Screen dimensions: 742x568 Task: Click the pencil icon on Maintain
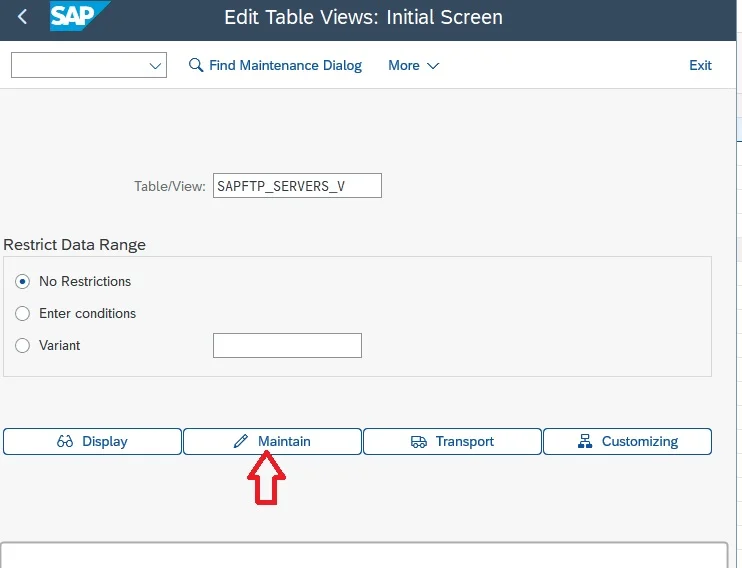tap(240, 442)
